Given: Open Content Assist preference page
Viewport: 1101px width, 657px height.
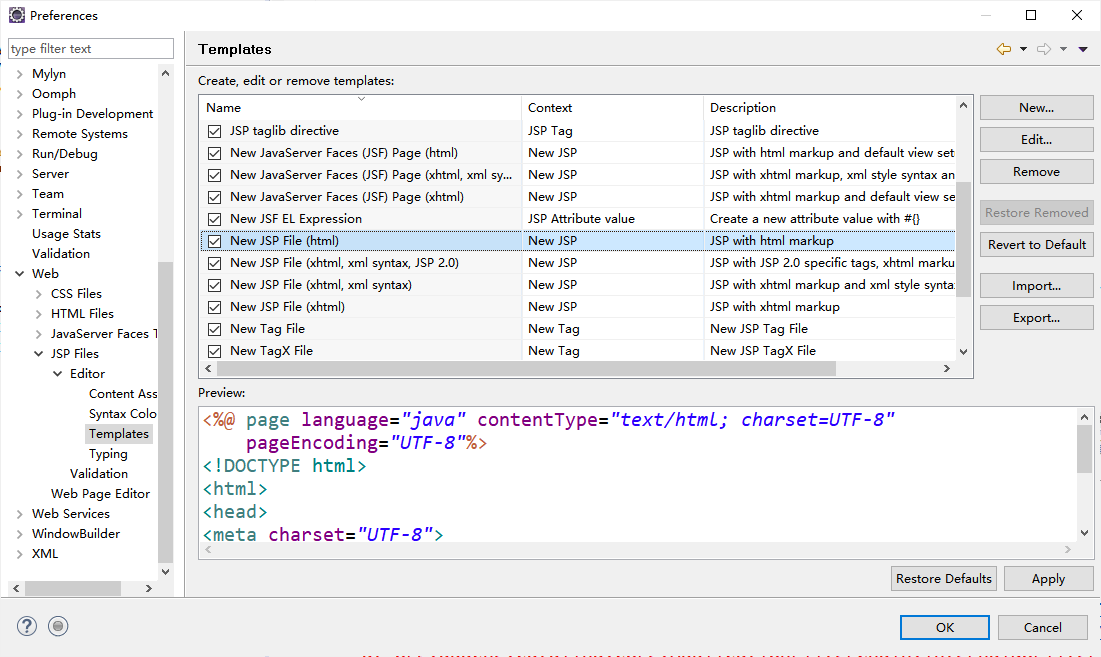Looking at the screenshot, I should 122,394.
